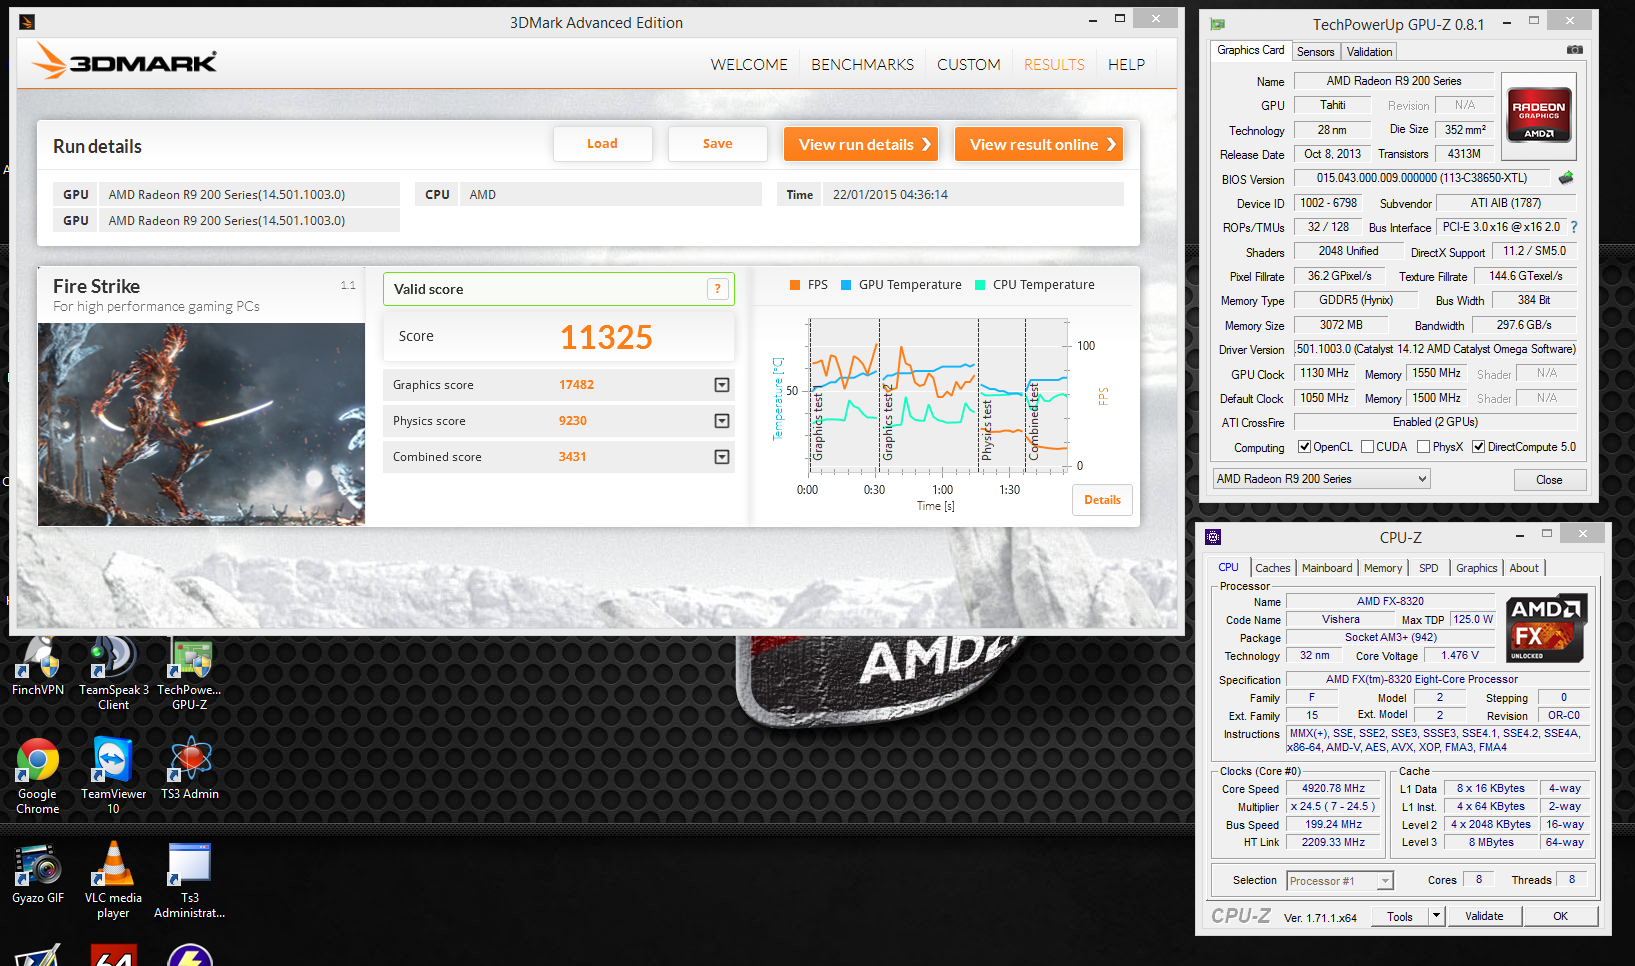Expand the Combined score details
This screenshot has height=966, width=1635.
click(x=722, y=457)
